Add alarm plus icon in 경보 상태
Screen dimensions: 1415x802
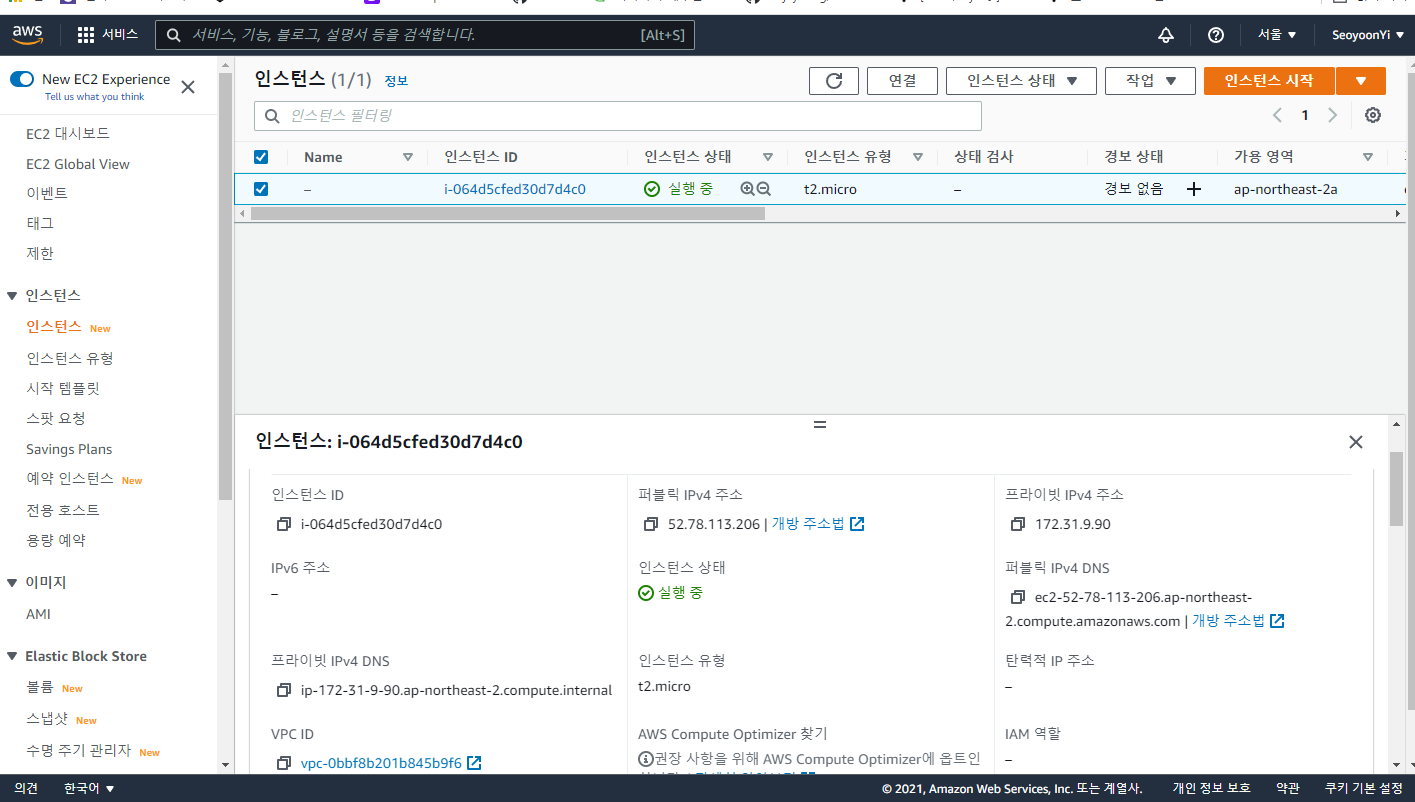pyautogui.click(x=1193, y=188)
